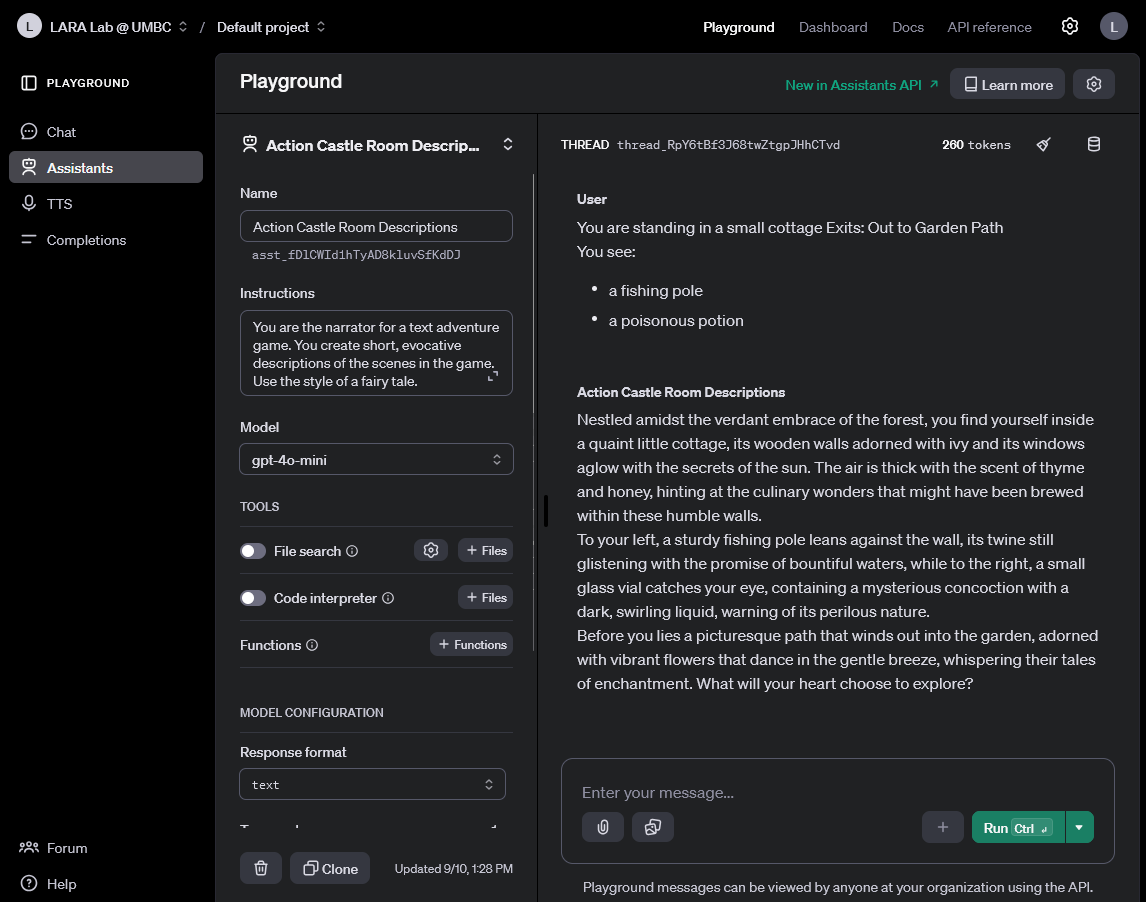Screen dimensions: 1146x902
Task: Select Chat in the sidebar
Action: (x=106, y=132)
